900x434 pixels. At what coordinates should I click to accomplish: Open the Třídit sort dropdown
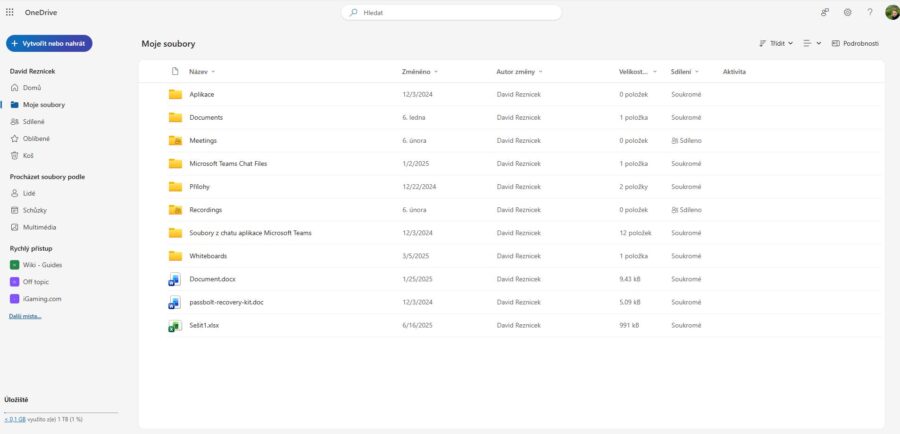tap(776, 43)
